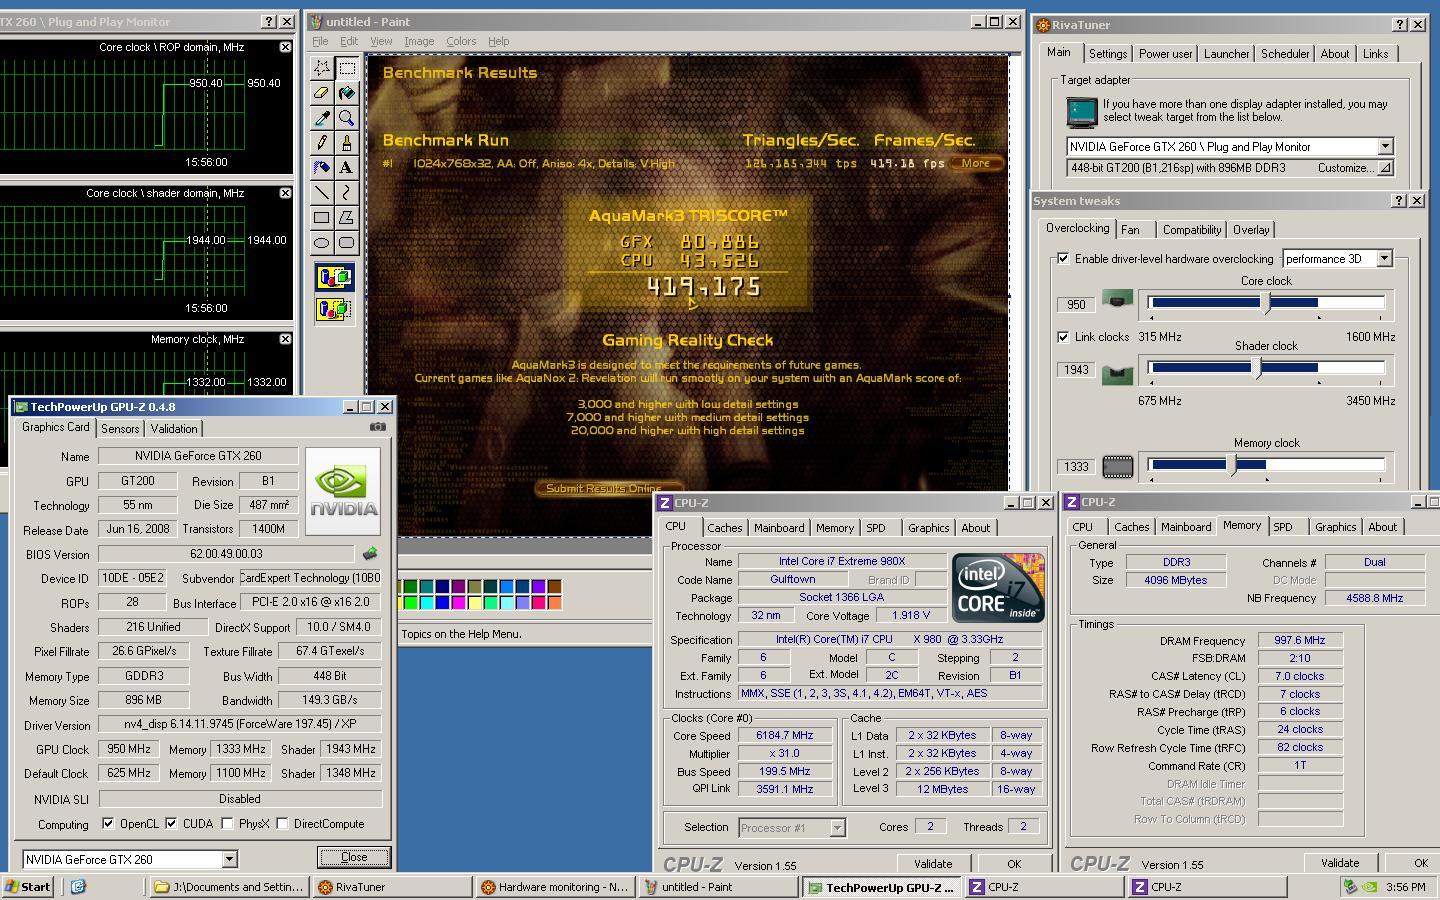This screenshot has height=900, width=1440.
Task: Select the Text tool in Paint
Action: tap(347, 167)
